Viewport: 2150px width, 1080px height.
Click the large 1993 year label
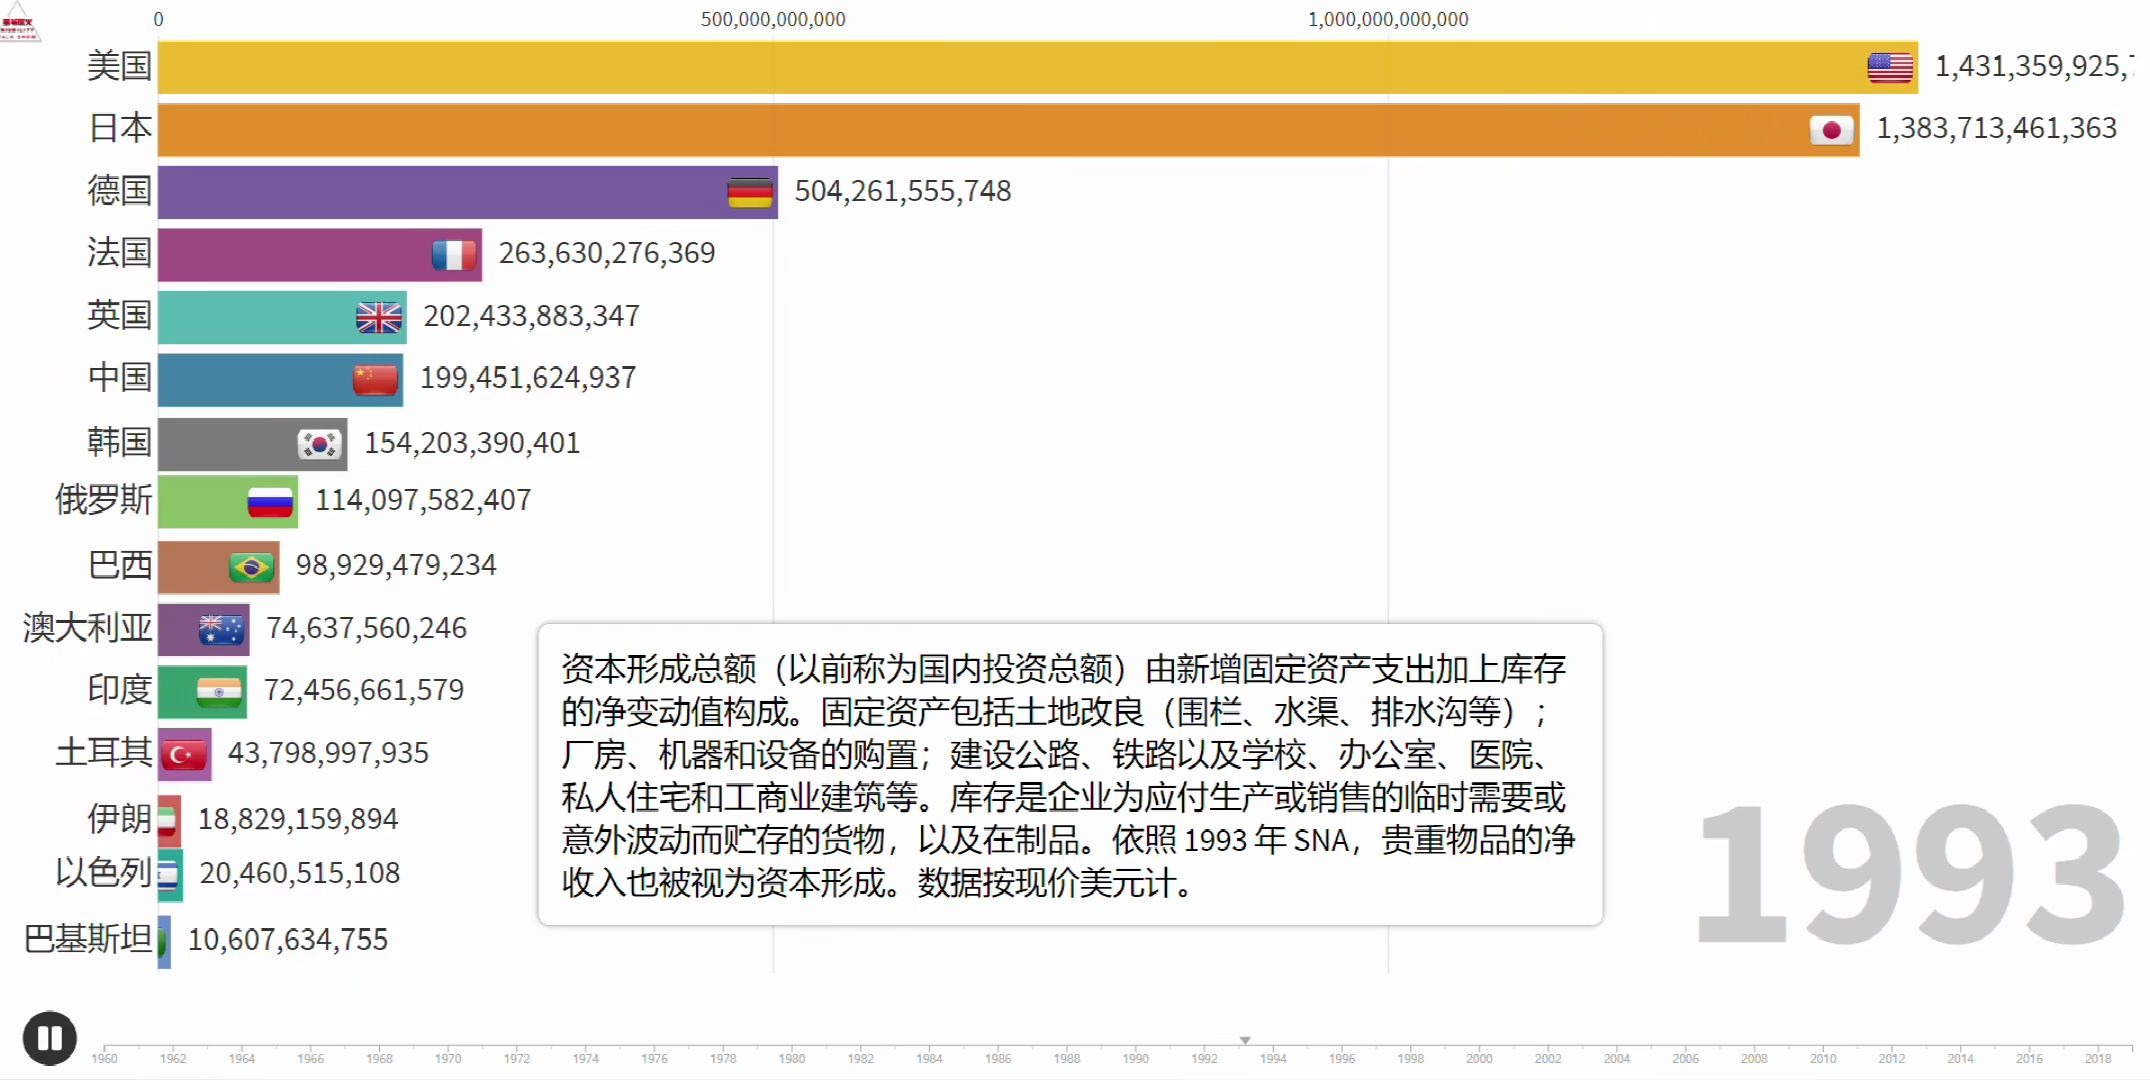click(x=1910, y=875)
